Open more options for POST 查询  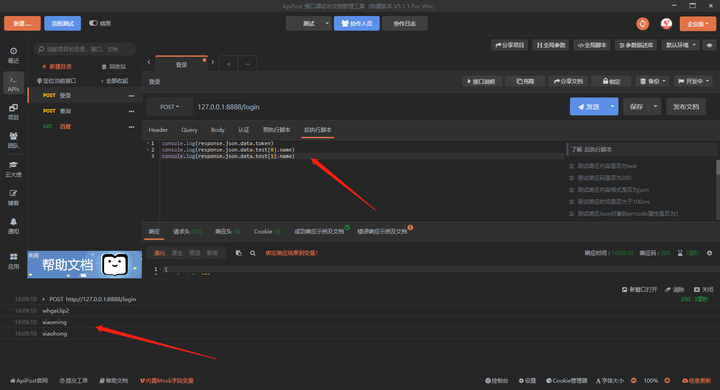tap(131, 111)
